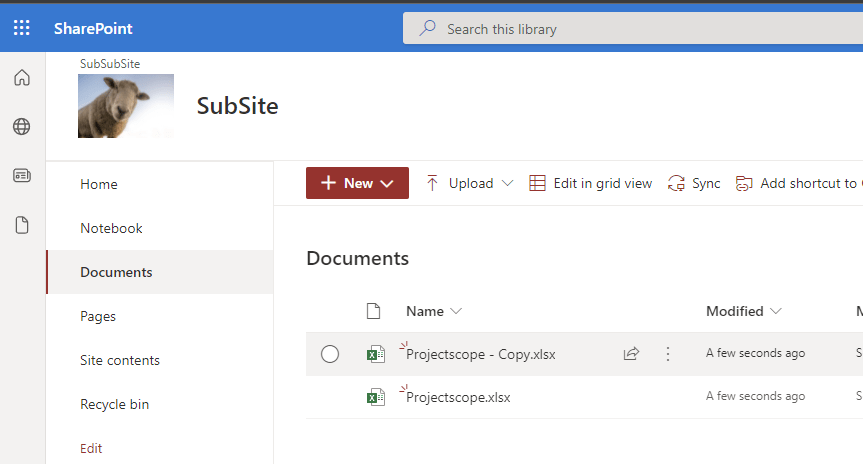Open the Modified column header dropdown

click(743, 311)
